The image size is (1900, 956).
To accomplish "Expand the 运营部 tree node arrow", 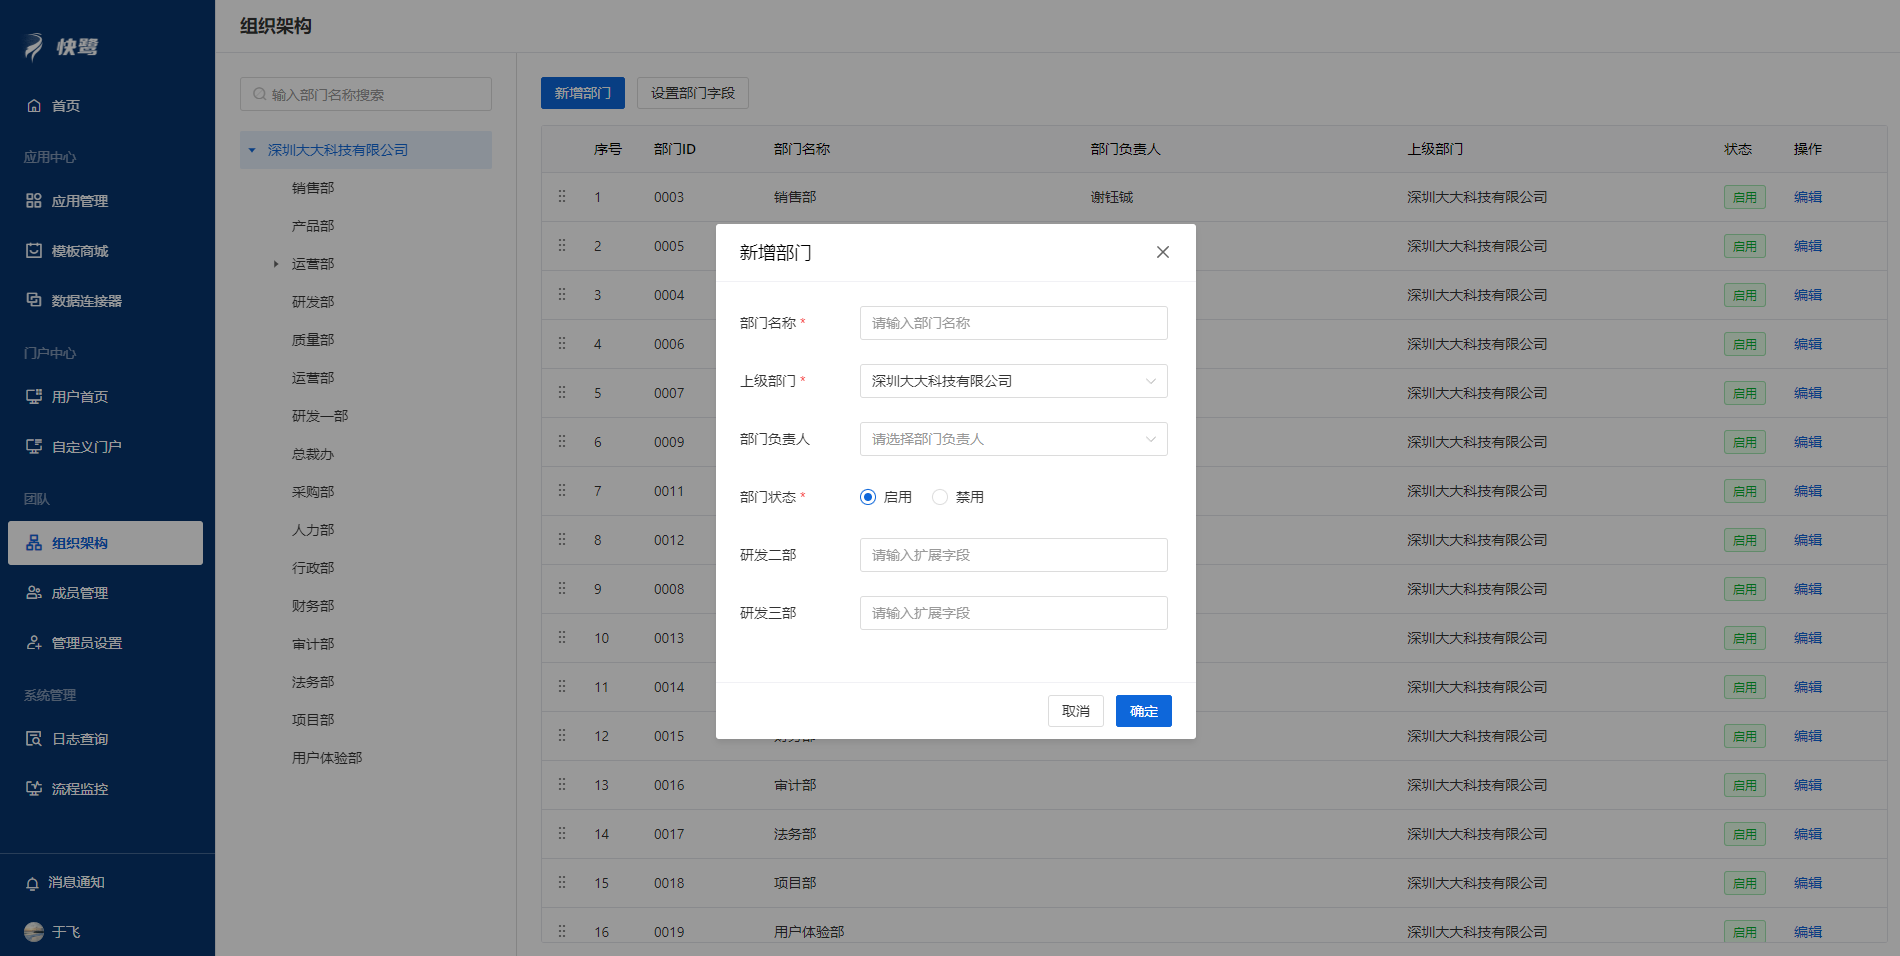I will pos(276,264).
